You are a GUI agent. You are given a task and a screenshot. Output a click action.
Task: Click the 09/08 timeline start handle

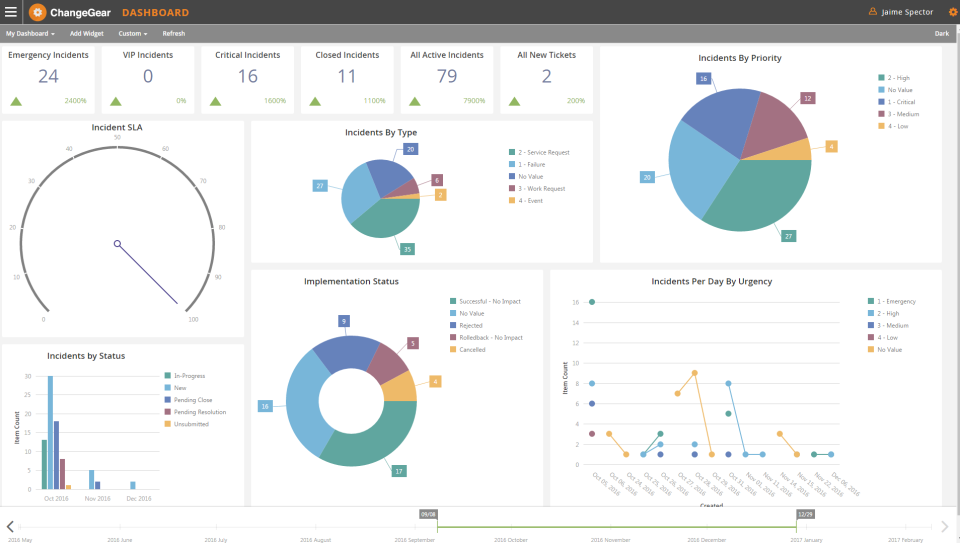coord(428,514)
